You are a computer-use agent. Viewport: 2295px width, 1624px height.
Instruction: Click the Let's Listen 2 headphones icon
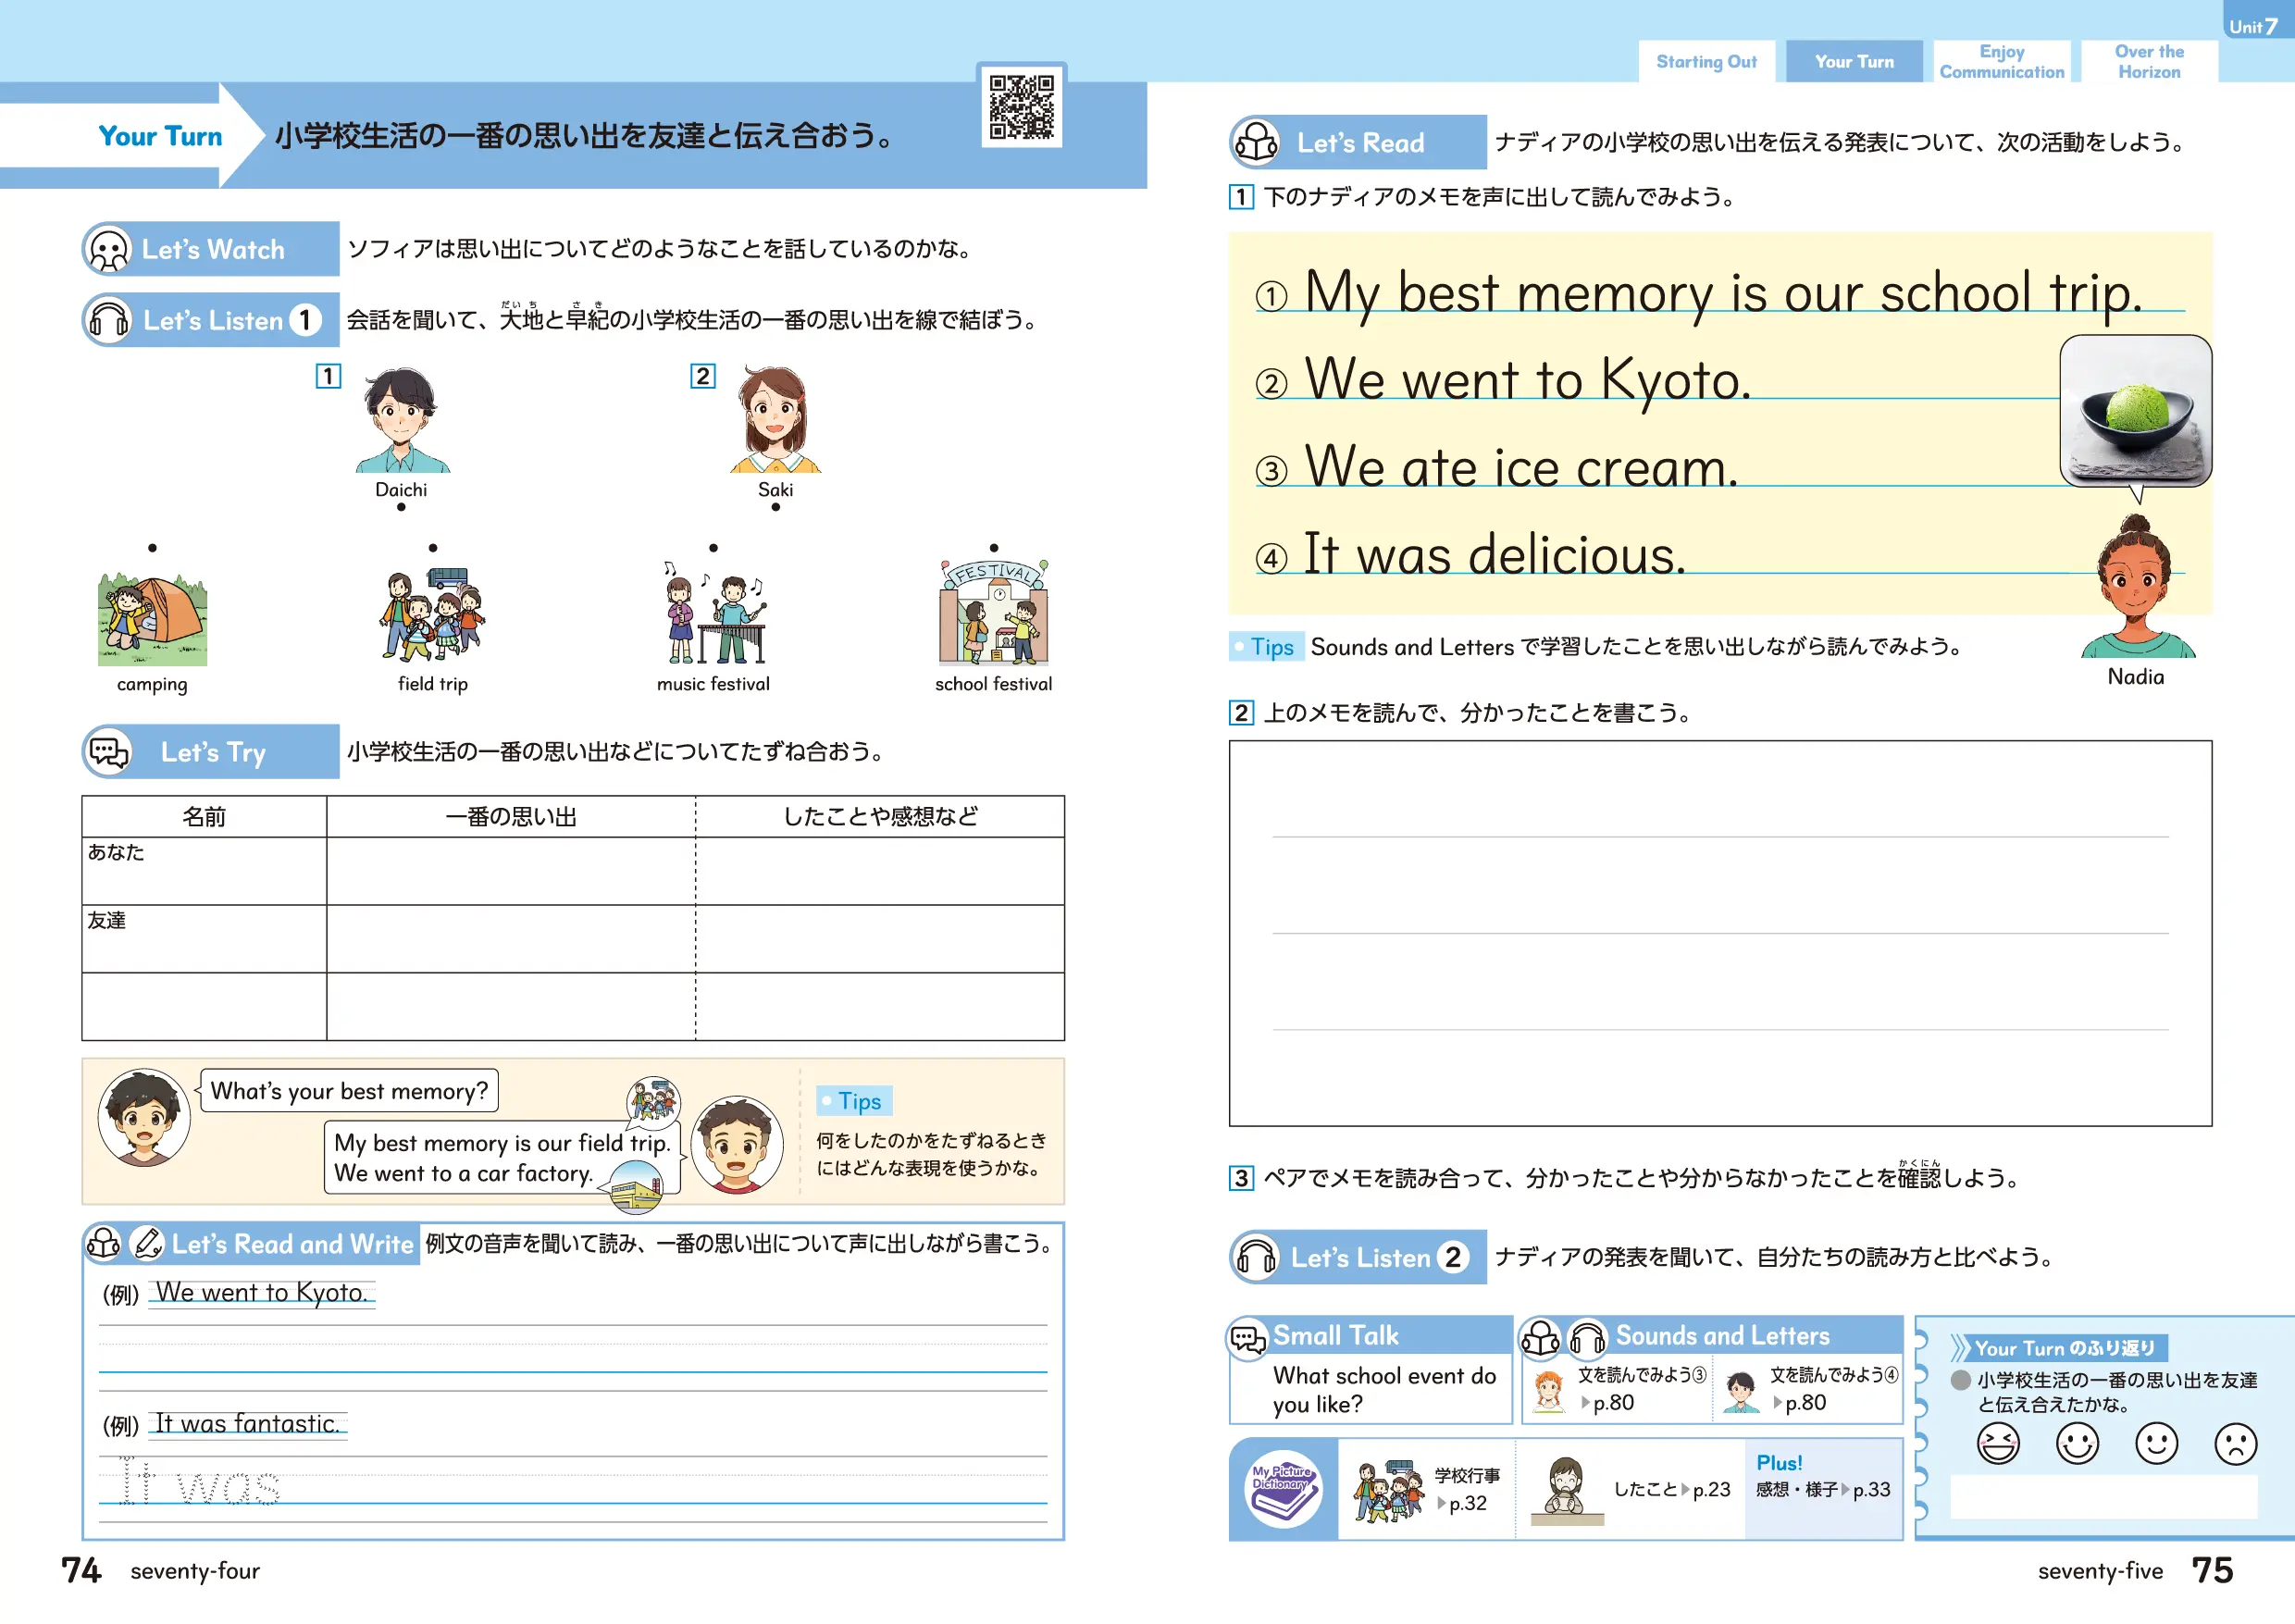(x=1256, y=1257)
